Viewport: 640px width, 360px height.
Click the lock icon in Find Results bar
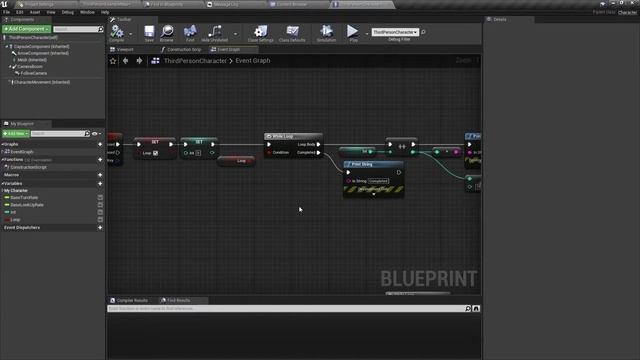(x=476, y=309)
